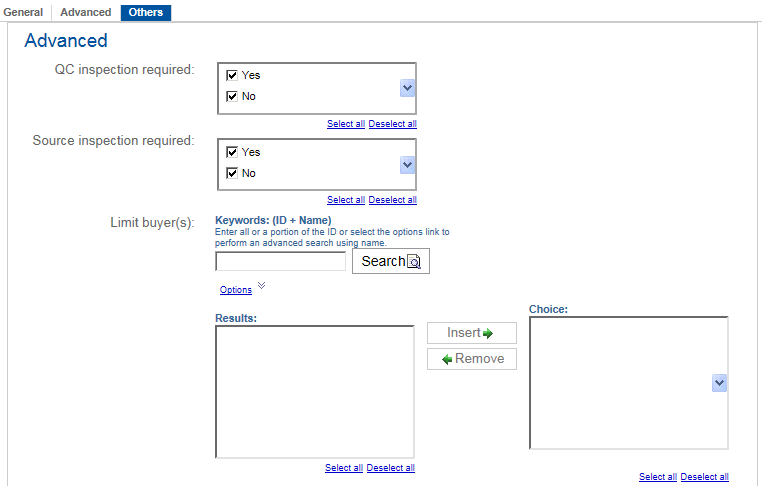762x486 pixels.
Task: Click Deselect all under Source inspection list
Action: point(392,200)
